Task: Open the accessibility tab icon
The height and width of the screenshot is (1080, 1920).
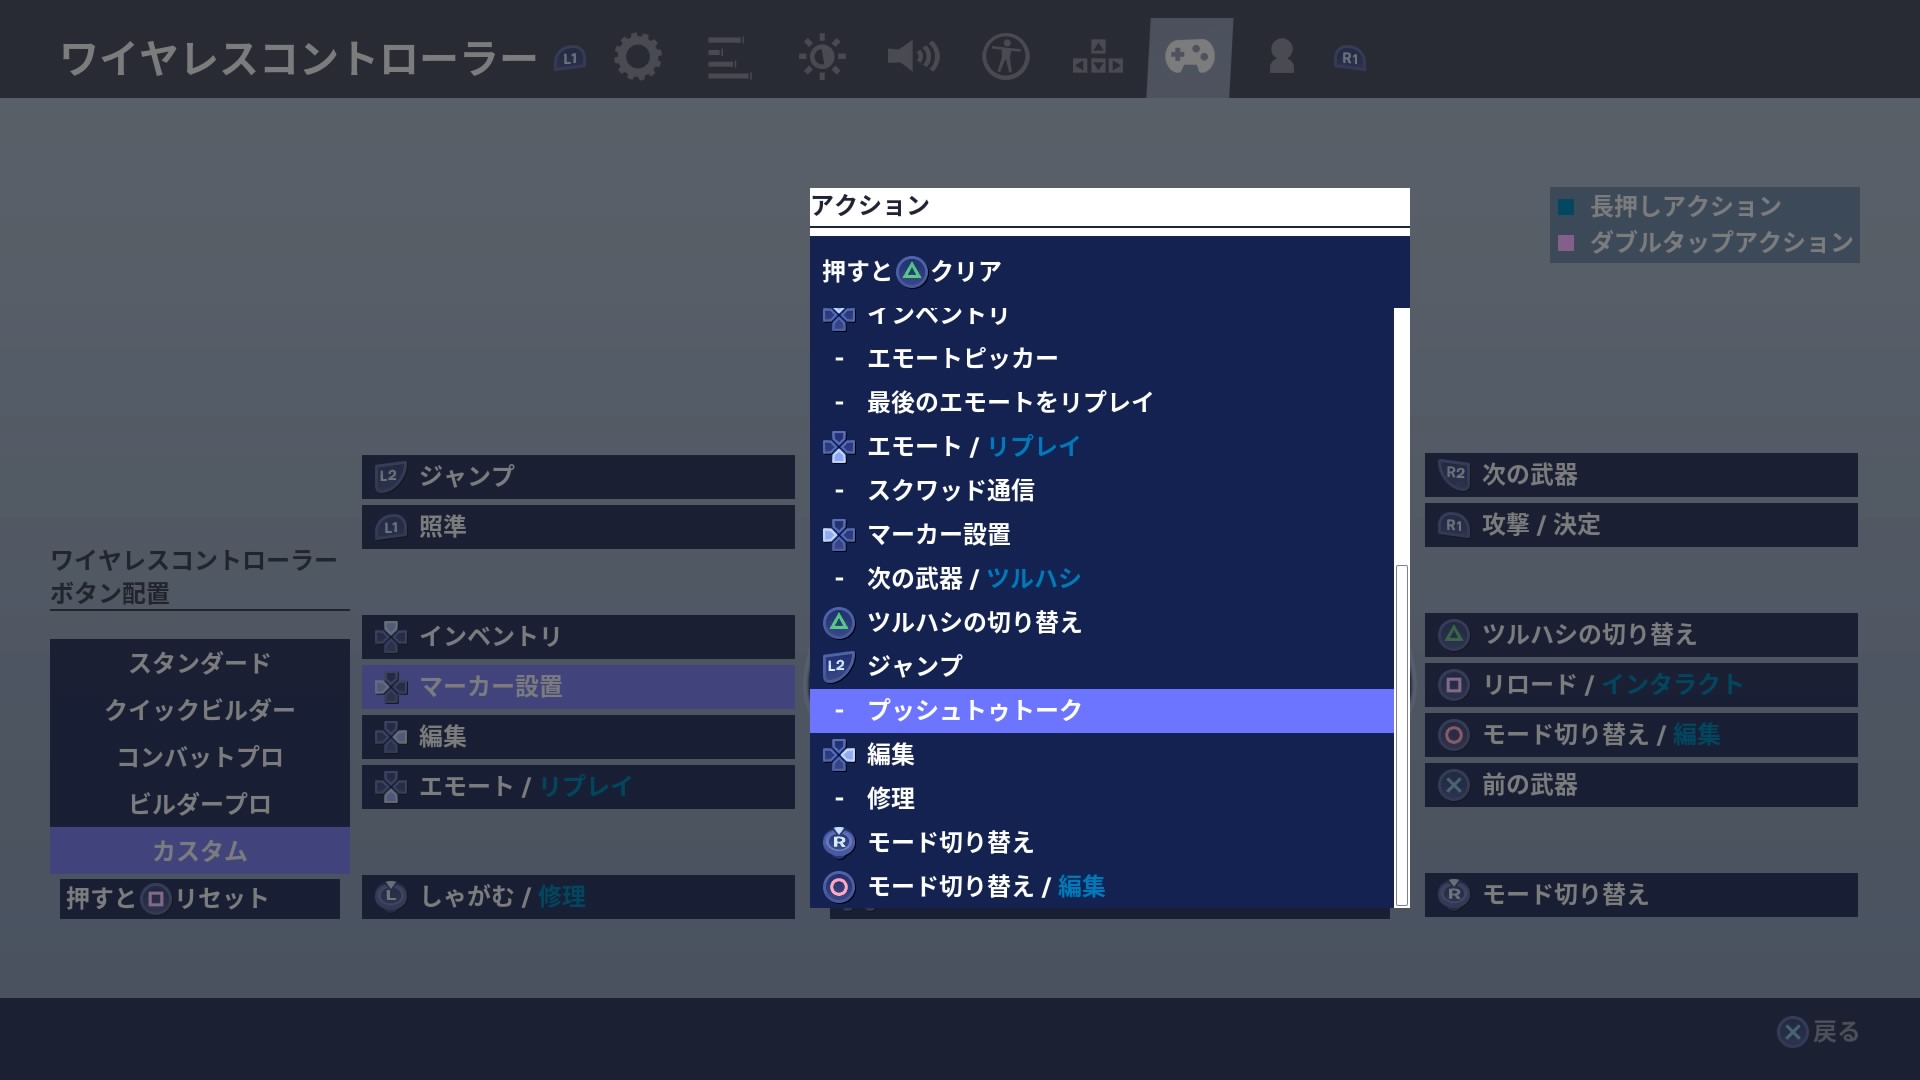Action: pos(1005,57)
